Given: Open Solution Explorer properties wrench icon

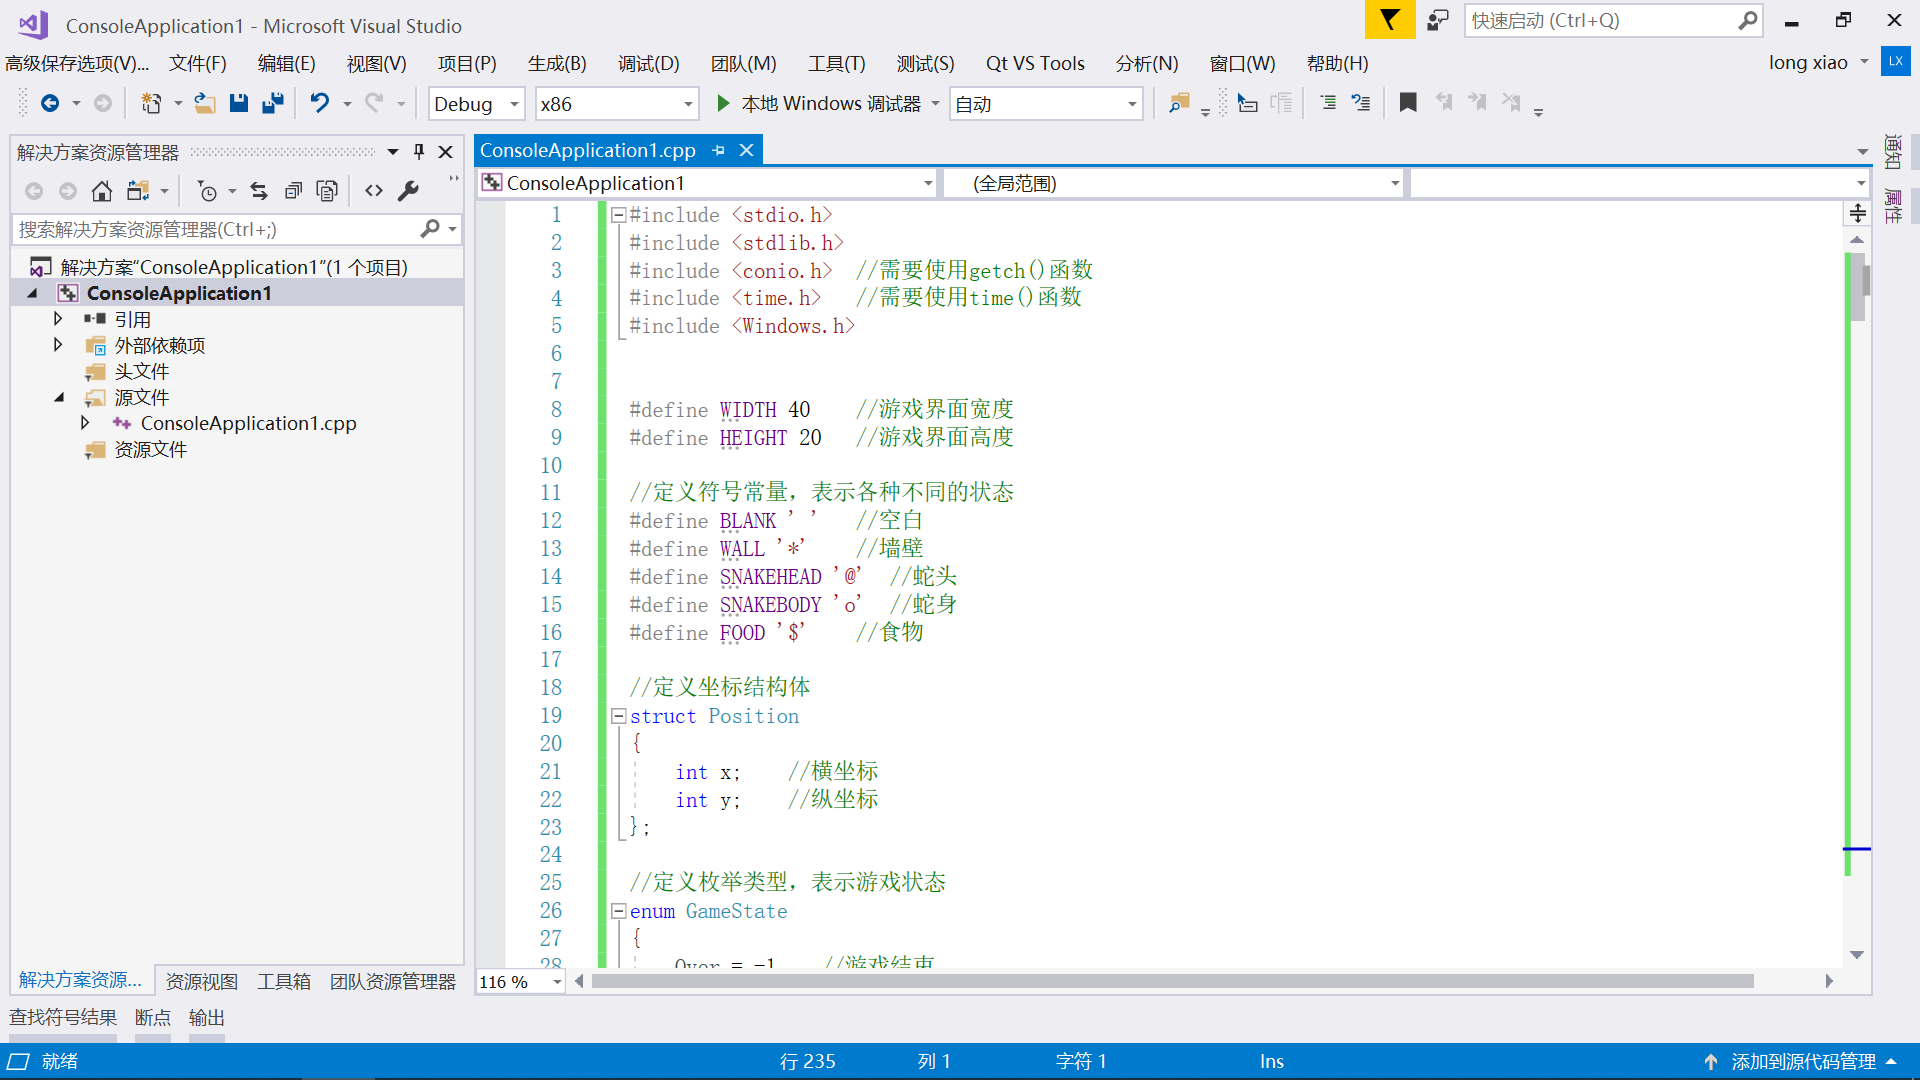Looking at the screenshot, I should pyautogui.click(x=408, y=191).
